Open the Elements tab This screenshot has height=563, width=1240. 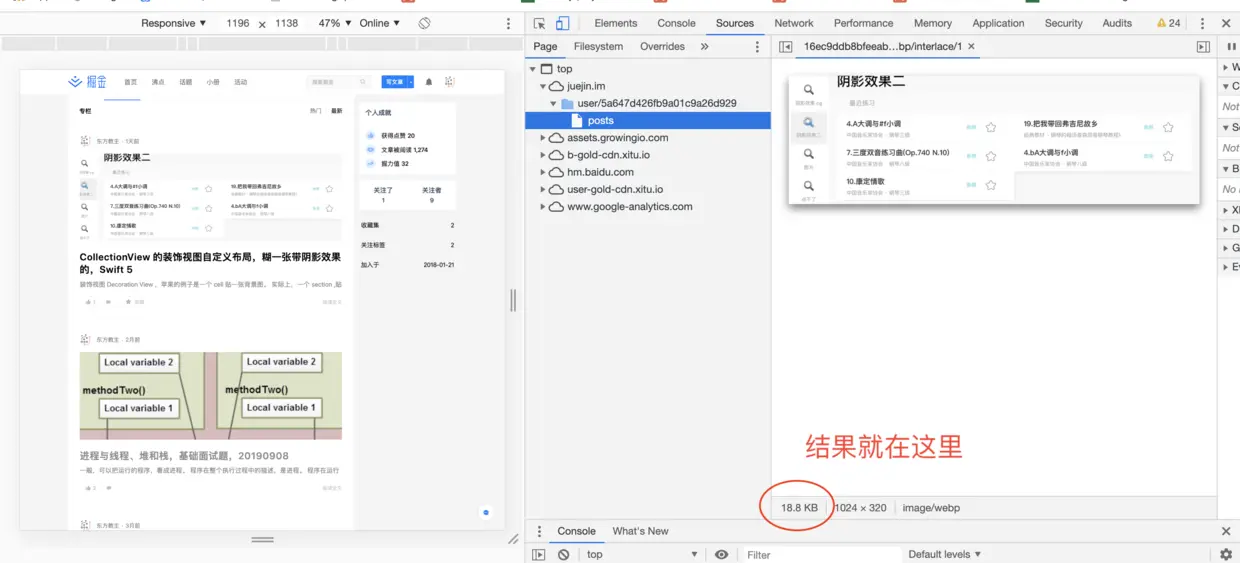pyautogui.click(x=616, y=23)
